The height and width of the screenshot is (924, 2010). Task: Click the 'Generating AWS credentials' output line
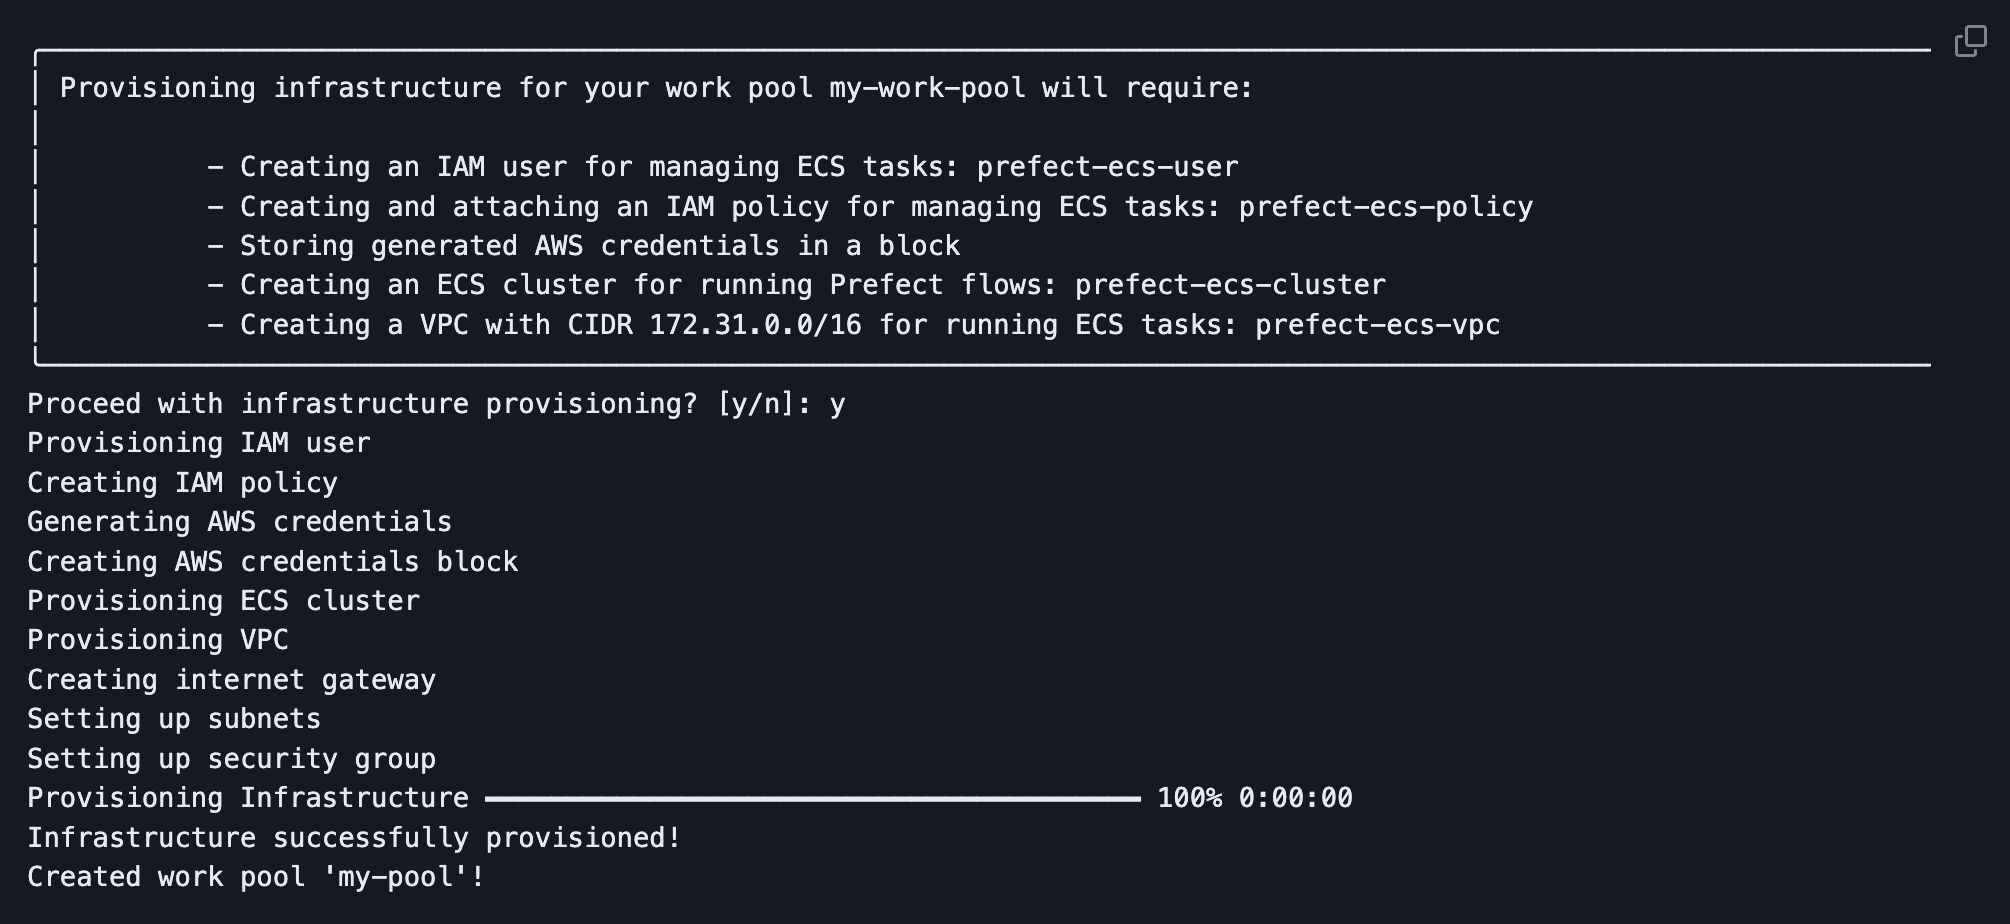pyautogui.click(x=239, y=522)
